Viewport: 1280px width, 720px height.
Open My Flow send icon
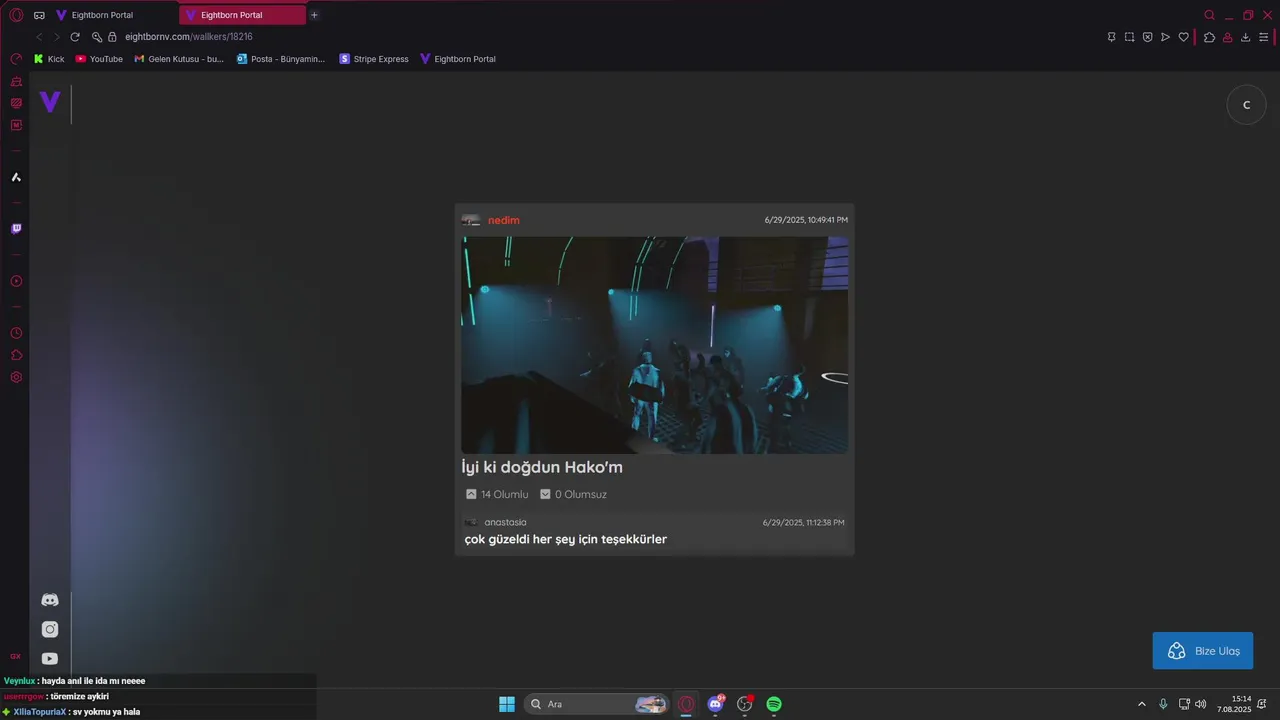[1165, 37]
